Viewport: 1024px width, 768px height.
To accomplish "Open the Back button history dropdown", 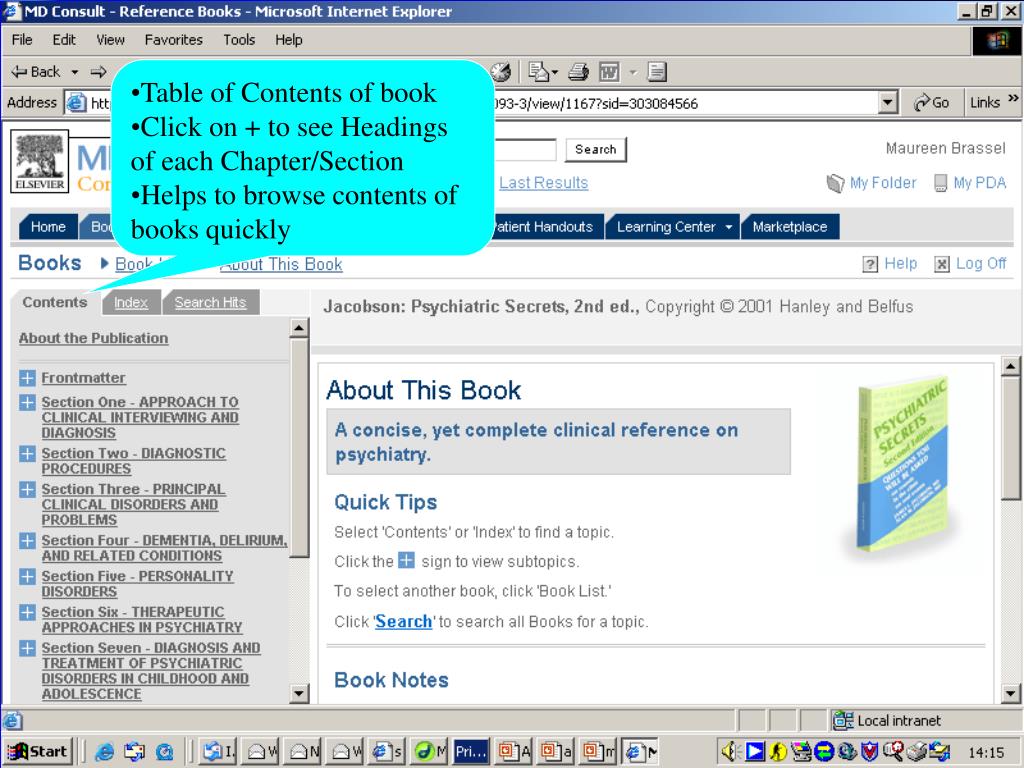I will point(74,72).
